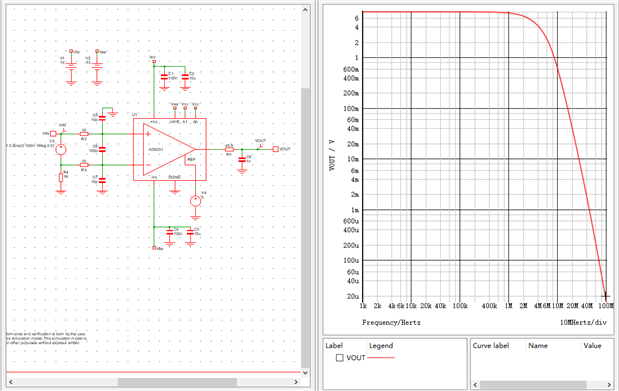Select capacitor C5 near the positive input

[x=102, y=118]
